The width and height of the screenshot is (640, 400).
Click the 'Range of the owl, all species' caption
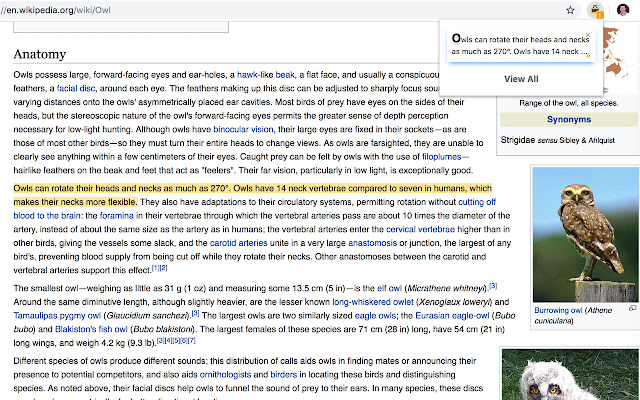569,103
